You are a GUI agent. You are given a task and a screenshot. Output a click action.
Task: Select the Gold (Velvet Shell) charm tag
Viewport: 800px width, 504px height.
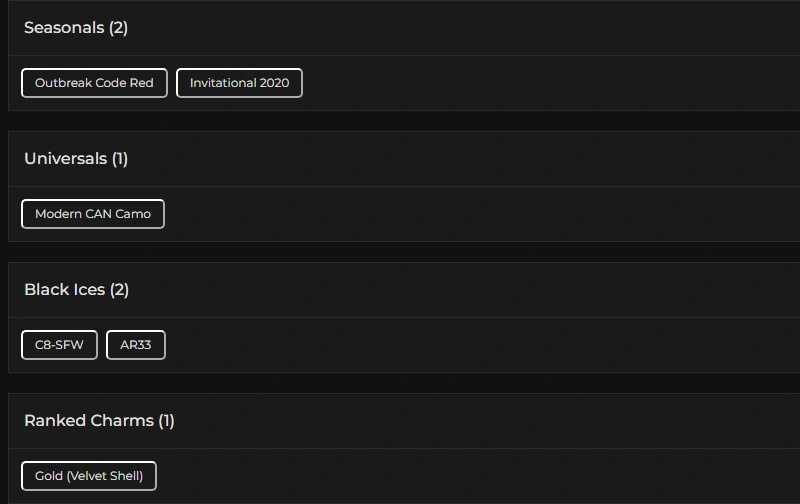(89, 476)
